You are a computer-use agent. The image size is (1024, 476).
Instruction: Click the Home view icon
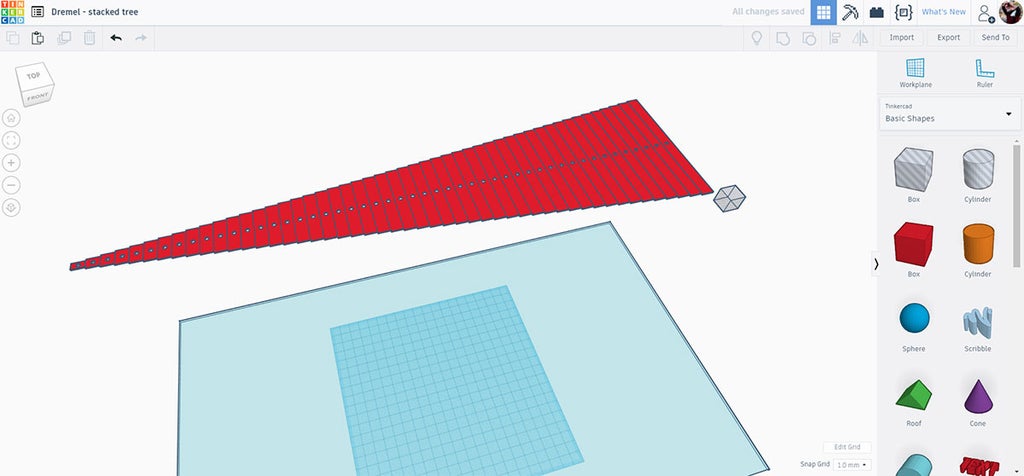click(x=11, y=118)
